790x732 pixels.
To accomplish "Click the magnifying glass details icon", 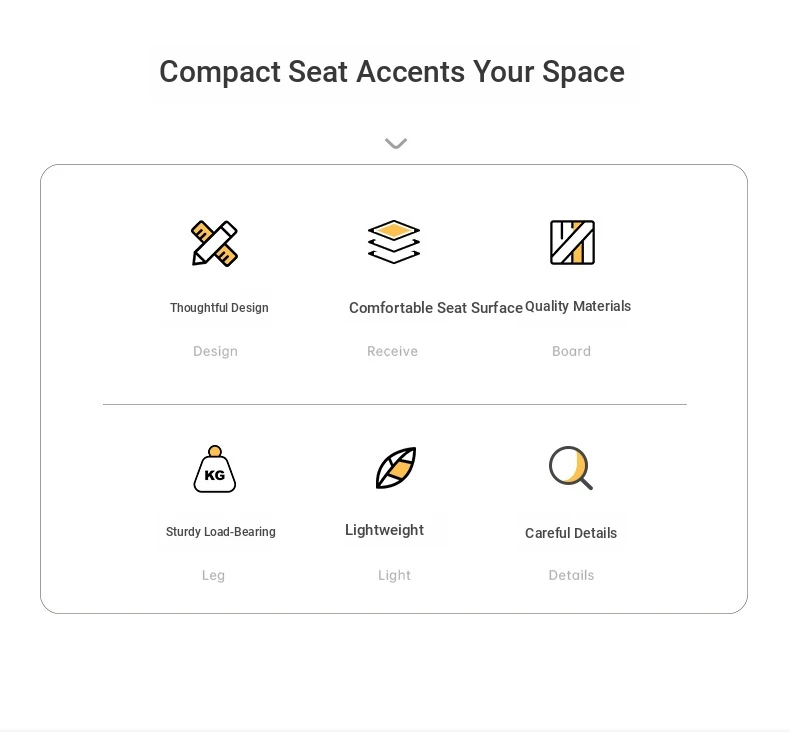I will pyautogui.click(x=571, y=468).
